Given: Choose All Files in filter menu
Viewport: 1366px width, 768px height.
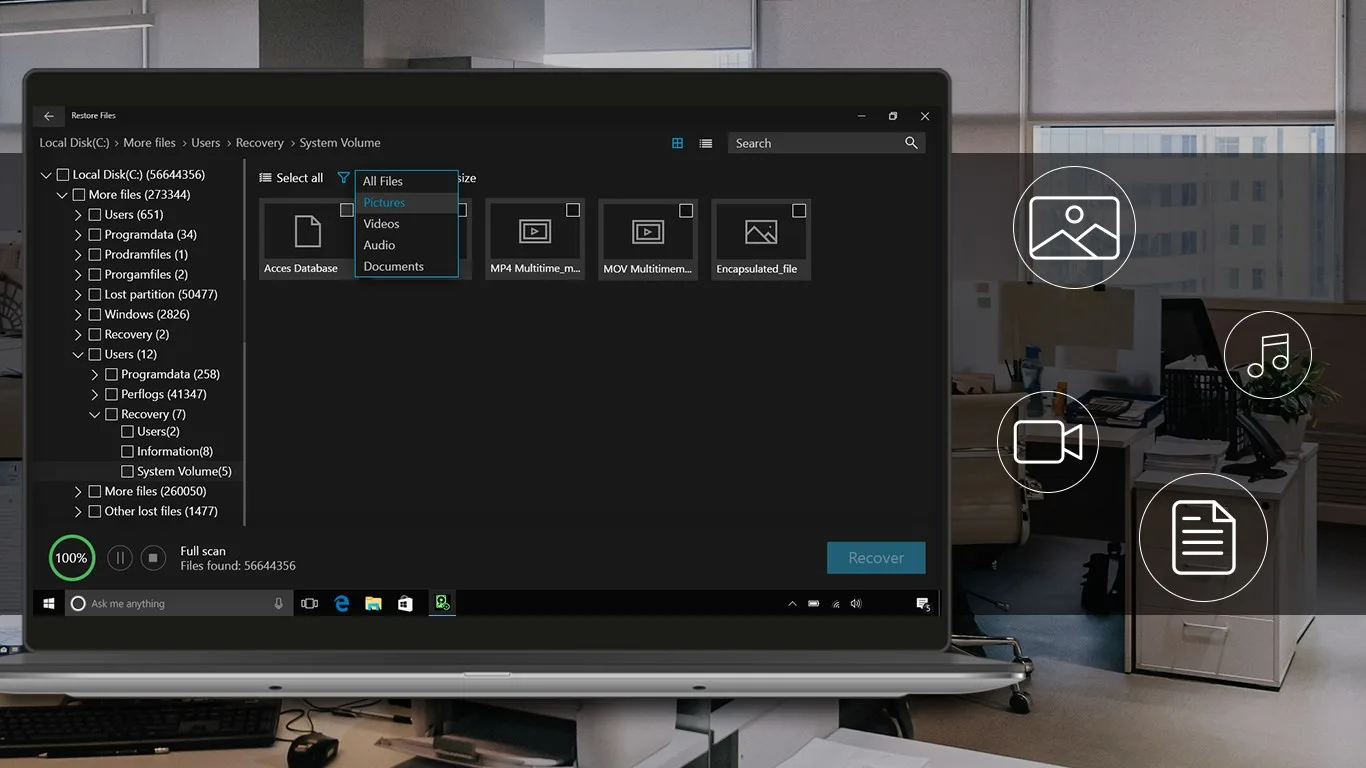Looking at the screenshot, I should tap(406, 181).
